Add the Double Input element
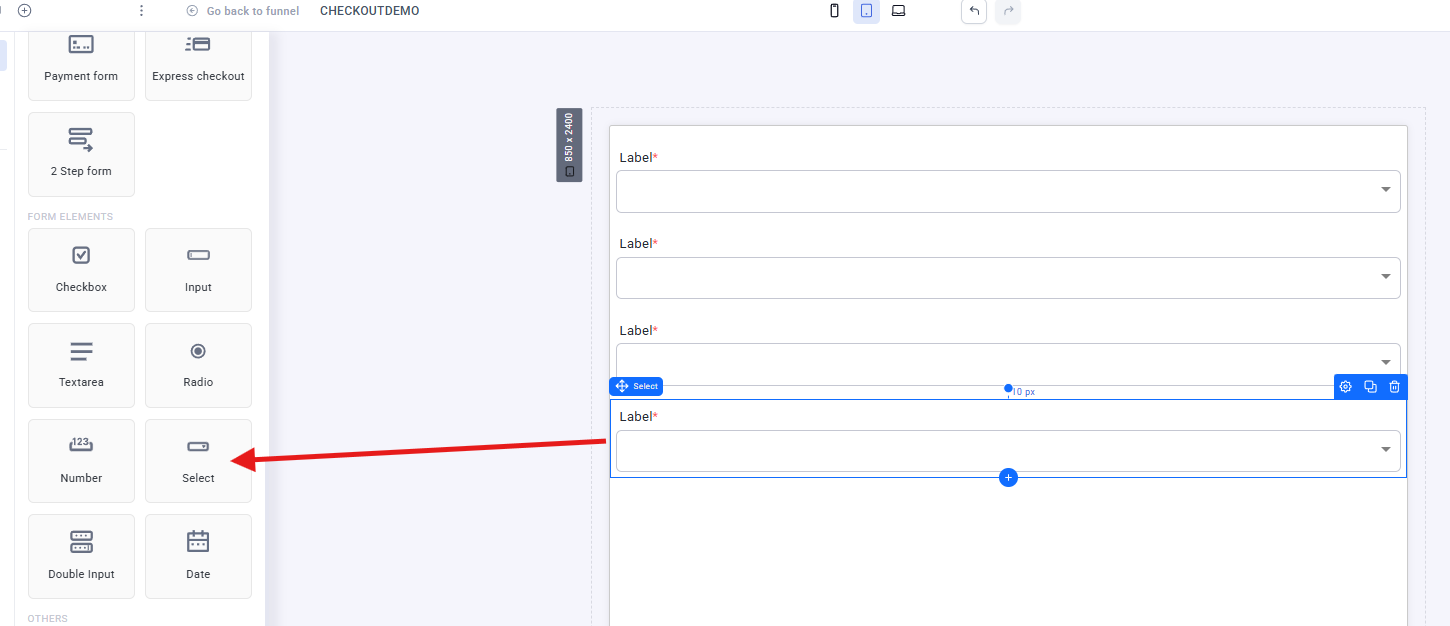Image resolution: width=1450 pixels, height=626 pixels. point(81,556)
